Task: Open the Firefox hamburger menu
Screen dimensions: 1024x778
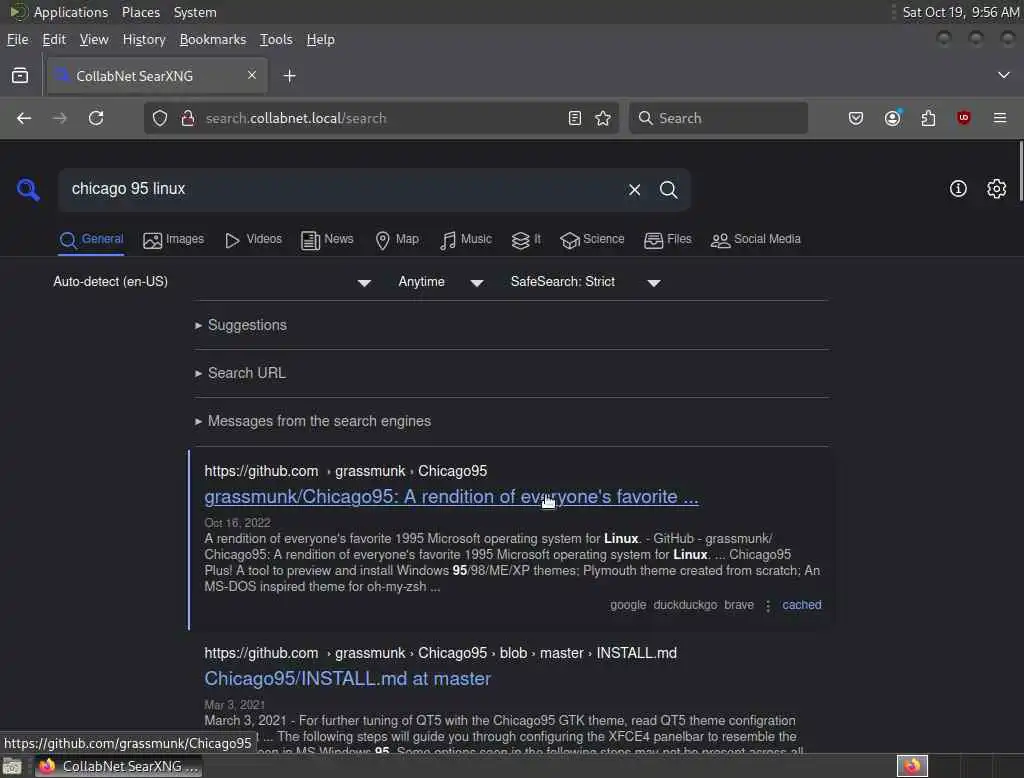Action: pyautogui.click(x=1000, y=118)
